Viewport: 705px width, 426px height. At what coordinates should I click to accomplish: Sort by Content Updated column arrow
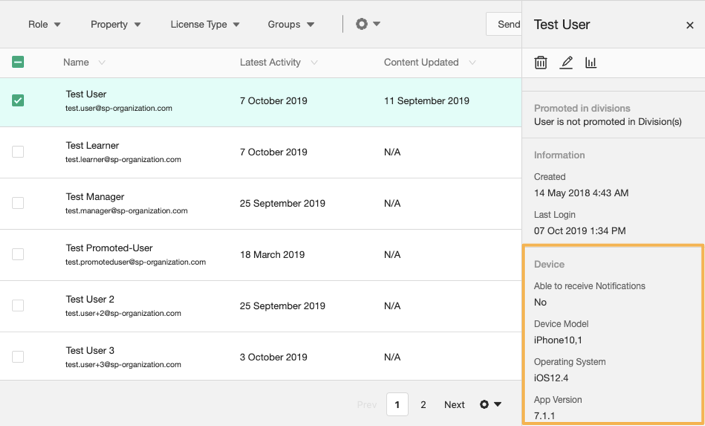[472, 63]
